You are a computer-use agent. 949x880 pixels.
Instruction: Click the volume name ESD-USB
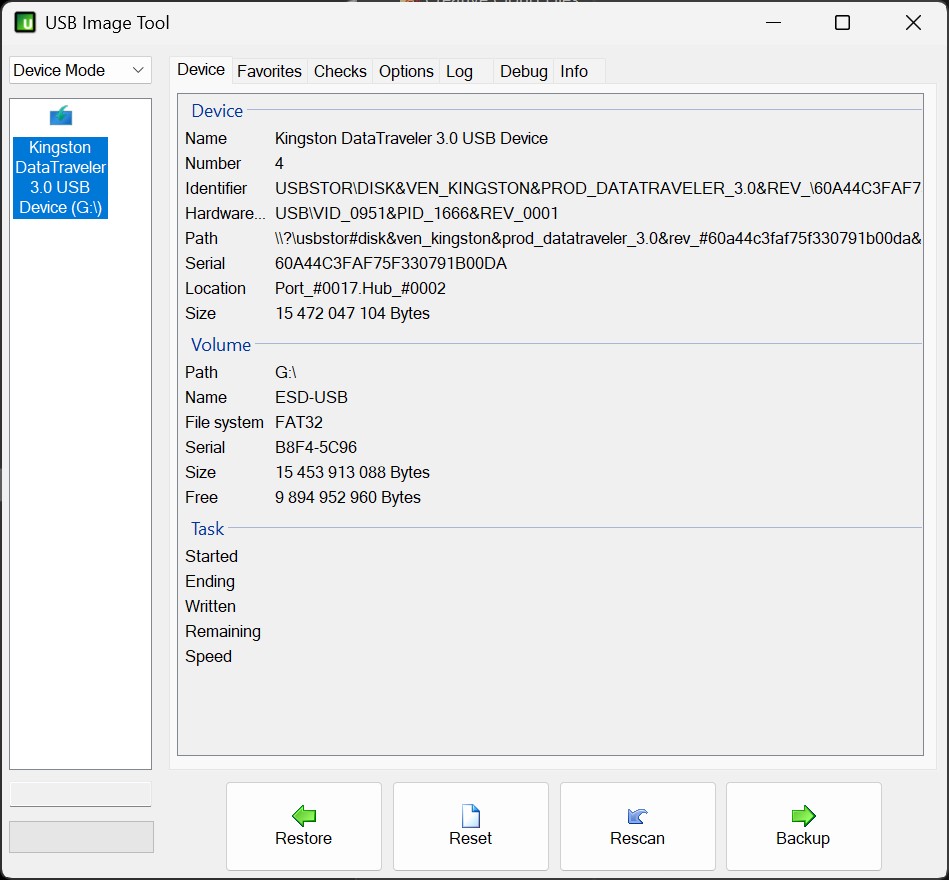pyautogui.click(x=311, y=397)
